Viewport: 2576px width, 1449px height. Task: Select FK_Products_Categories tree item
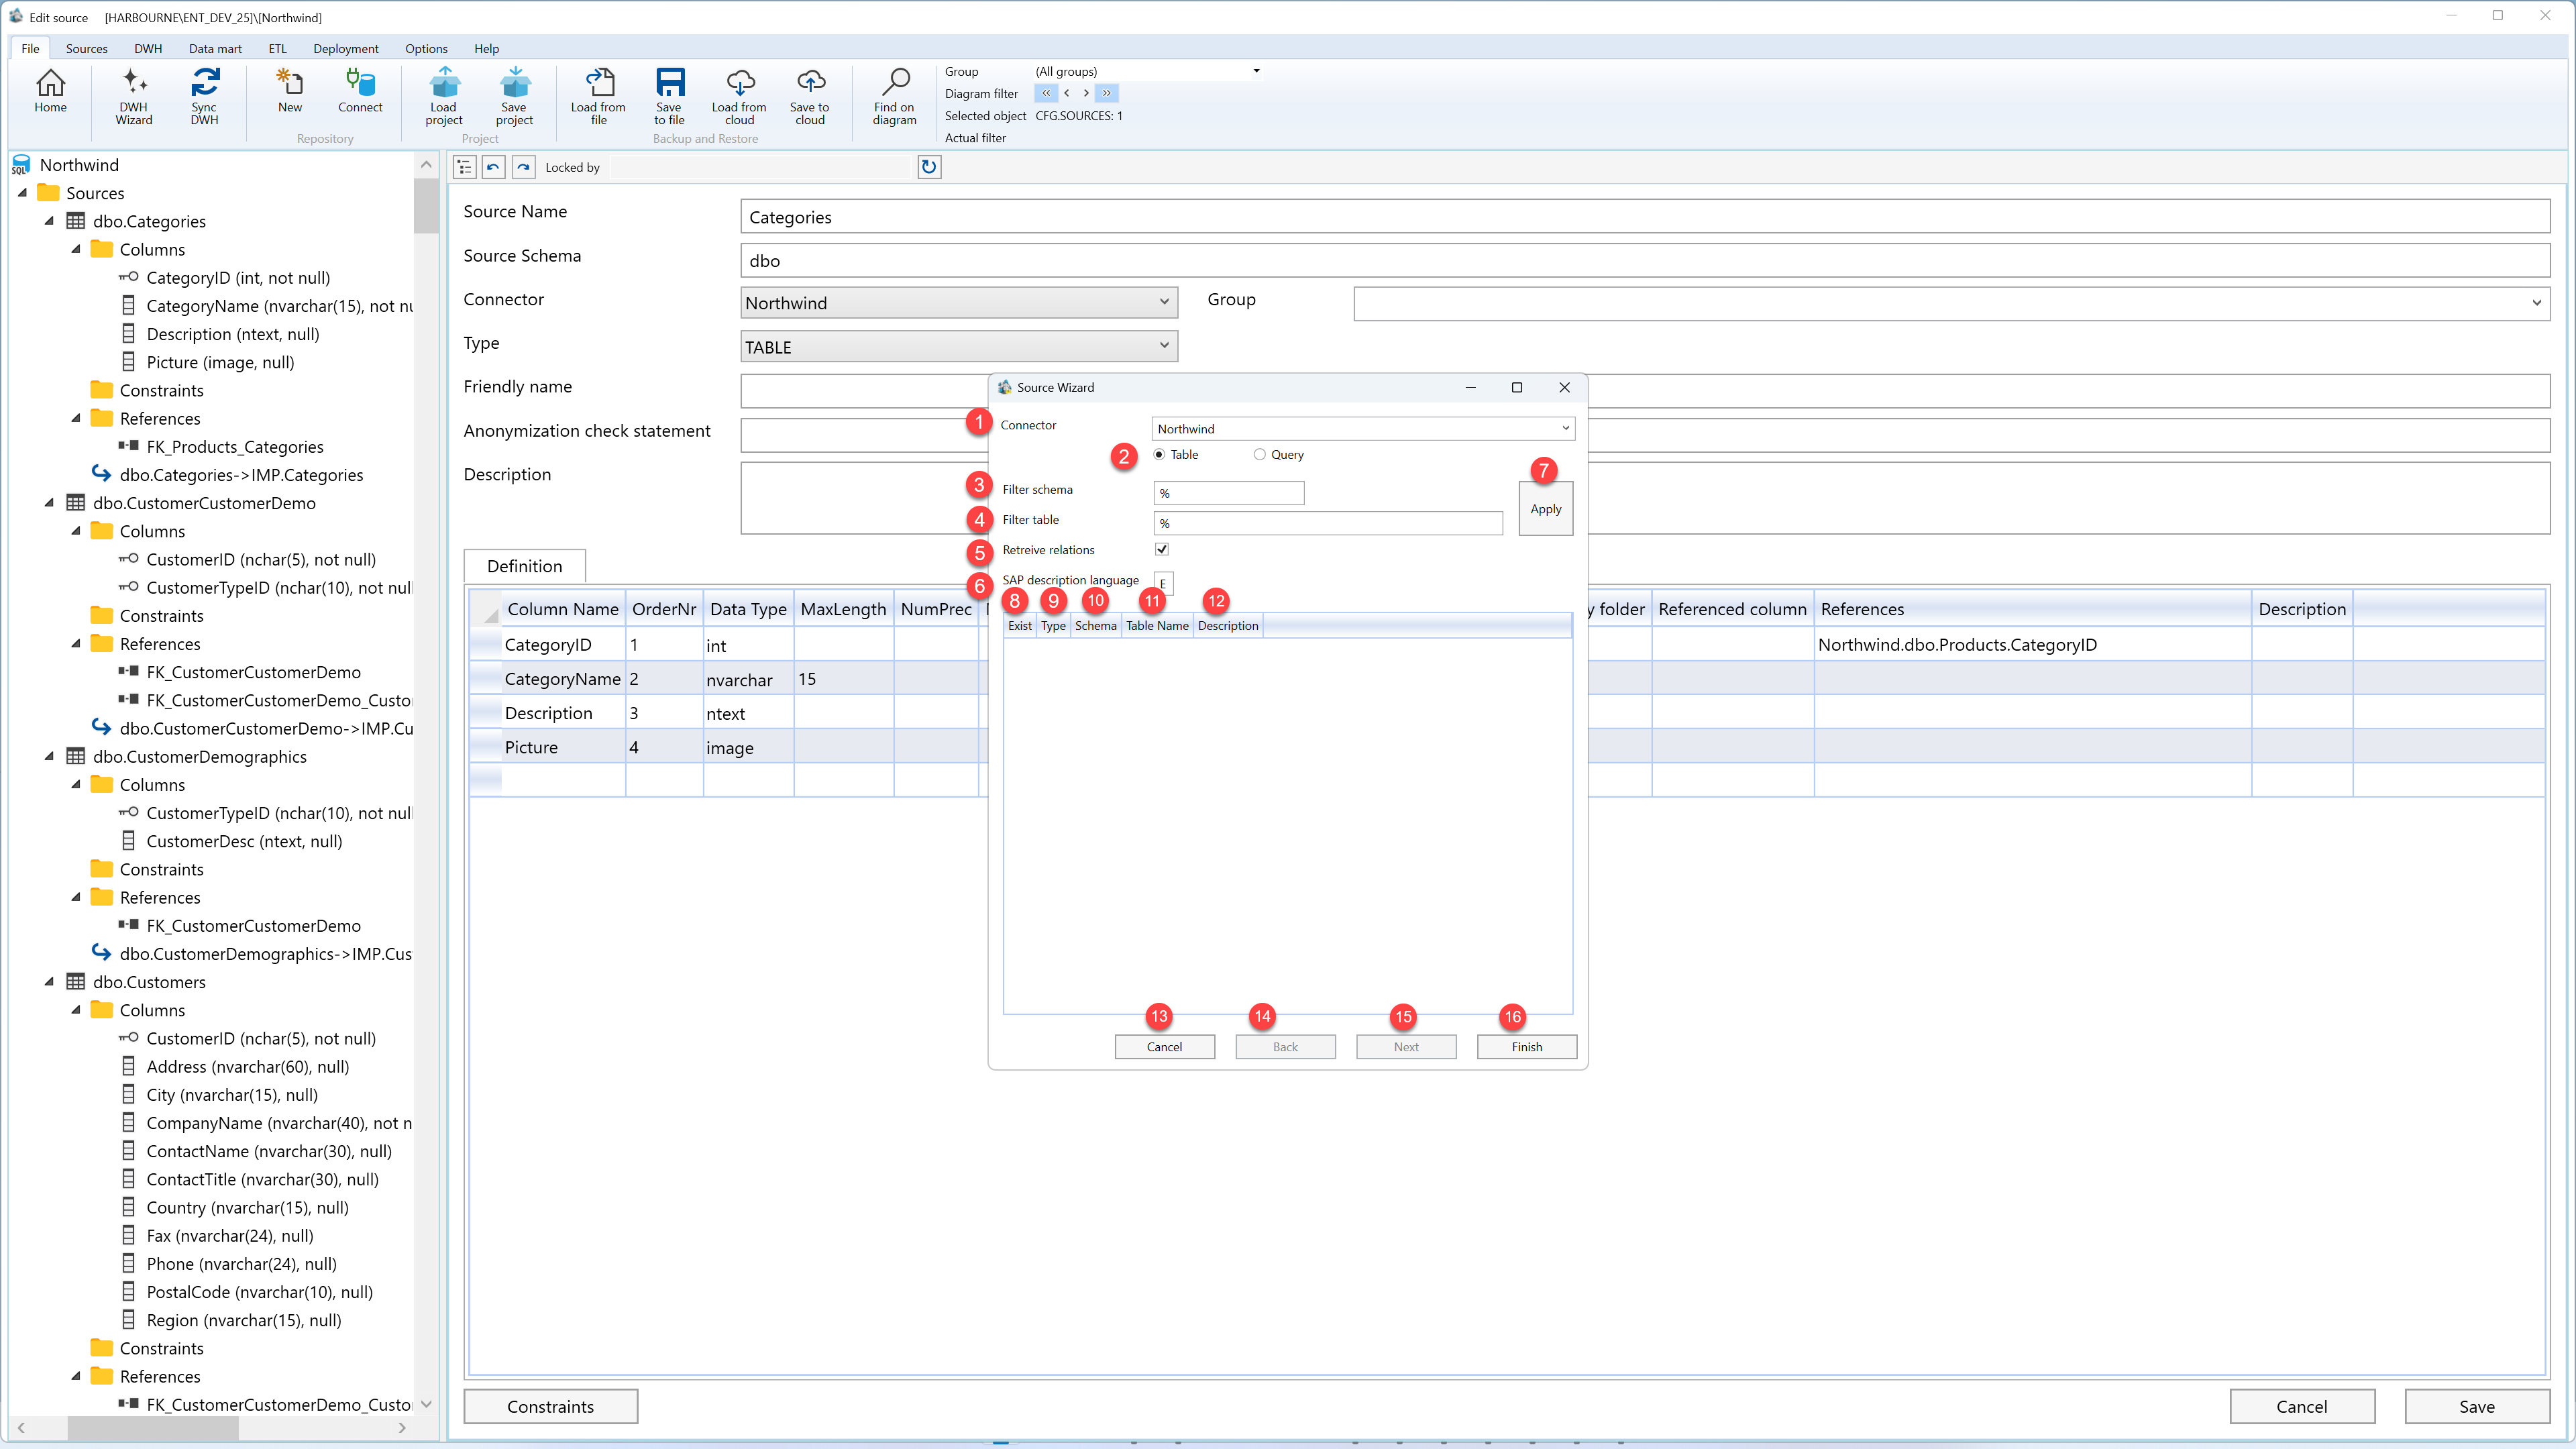pyautogui.click(x=235, y=446)
